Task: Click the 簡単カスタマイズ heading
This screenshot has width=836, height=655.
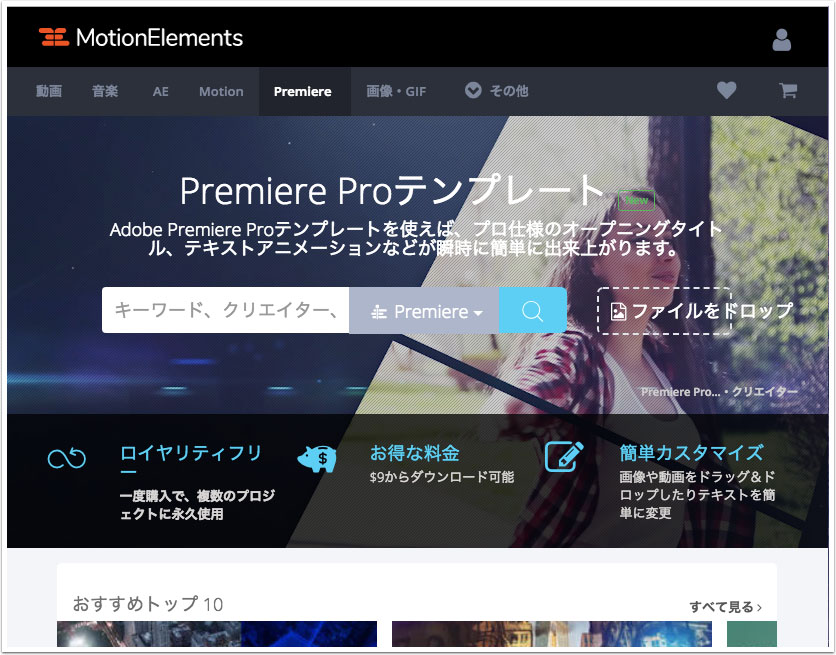Action: click(691, 452)
